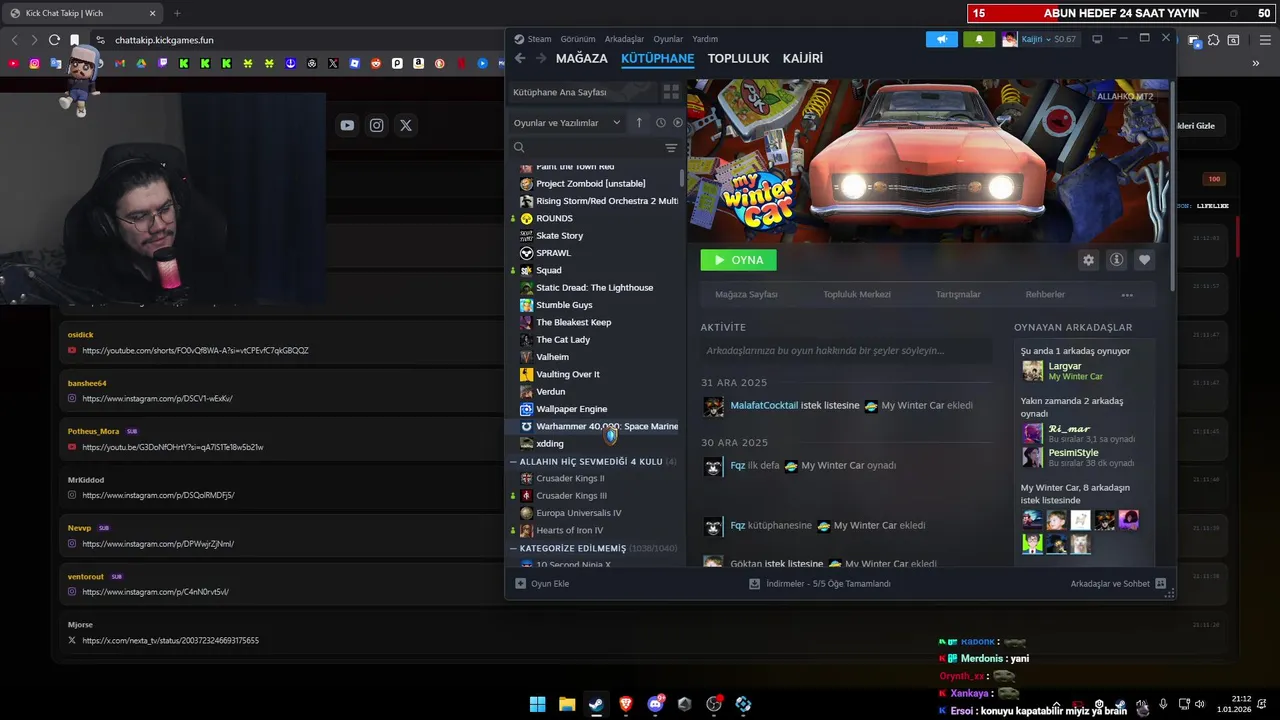Screen dimensions: 1280x720
Task: Open Steam's announcements megaphone button
Action: (941, 39)
